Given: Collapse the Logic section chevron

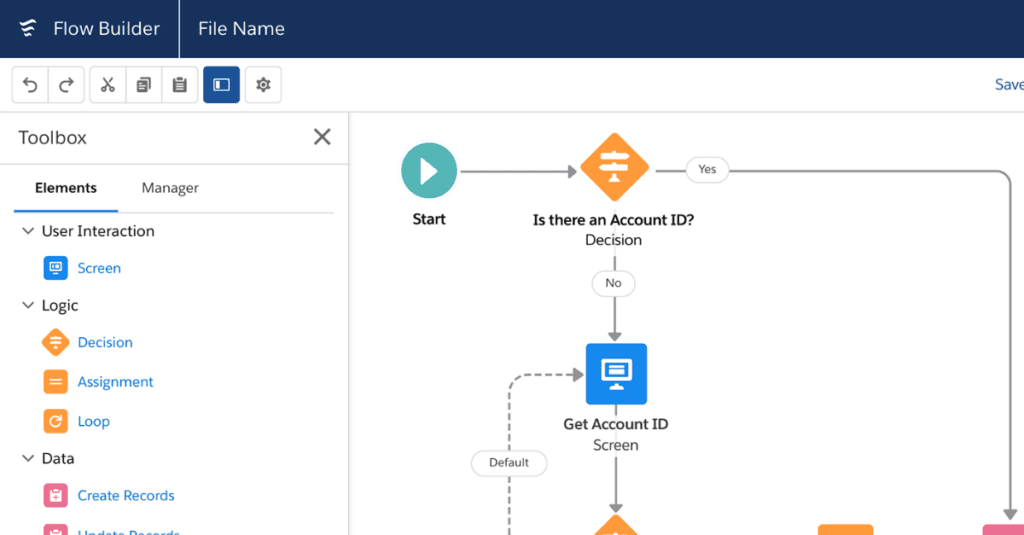Looking at the screenshot, I should [x=28, y=305].
